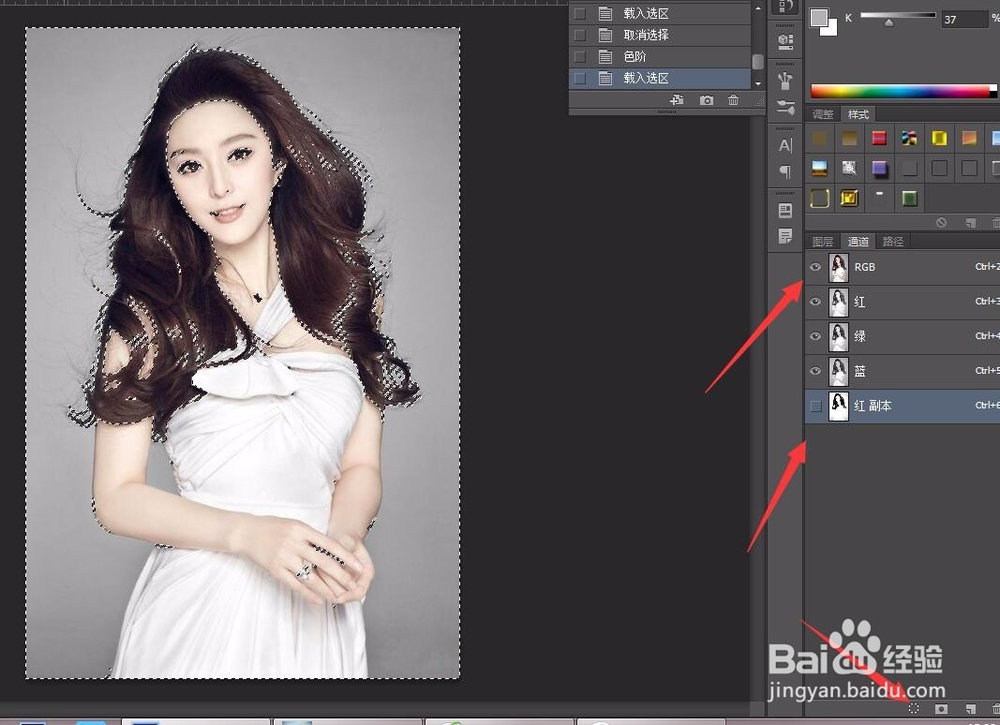This screenshot has height=725, width=1000.
Task: Apply the multicolor tie-dye style swatch
Action: tap(909, 138)
